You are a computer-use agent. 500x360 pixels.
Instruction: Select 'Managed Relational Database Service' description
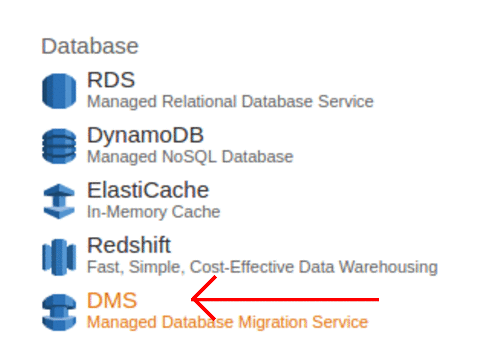tap(230, 102)
